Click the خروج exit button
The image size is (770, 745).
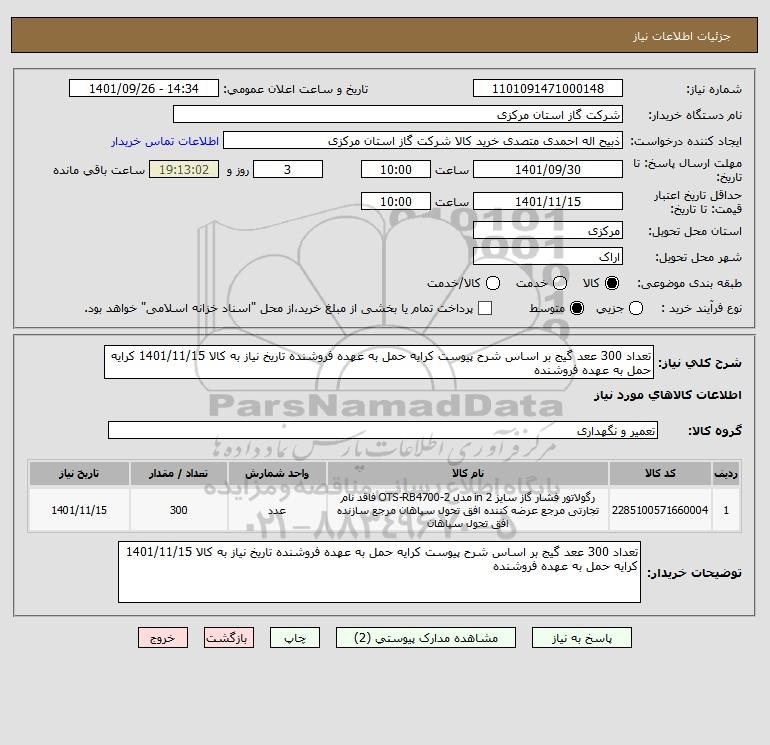click(x=163, y=638)
